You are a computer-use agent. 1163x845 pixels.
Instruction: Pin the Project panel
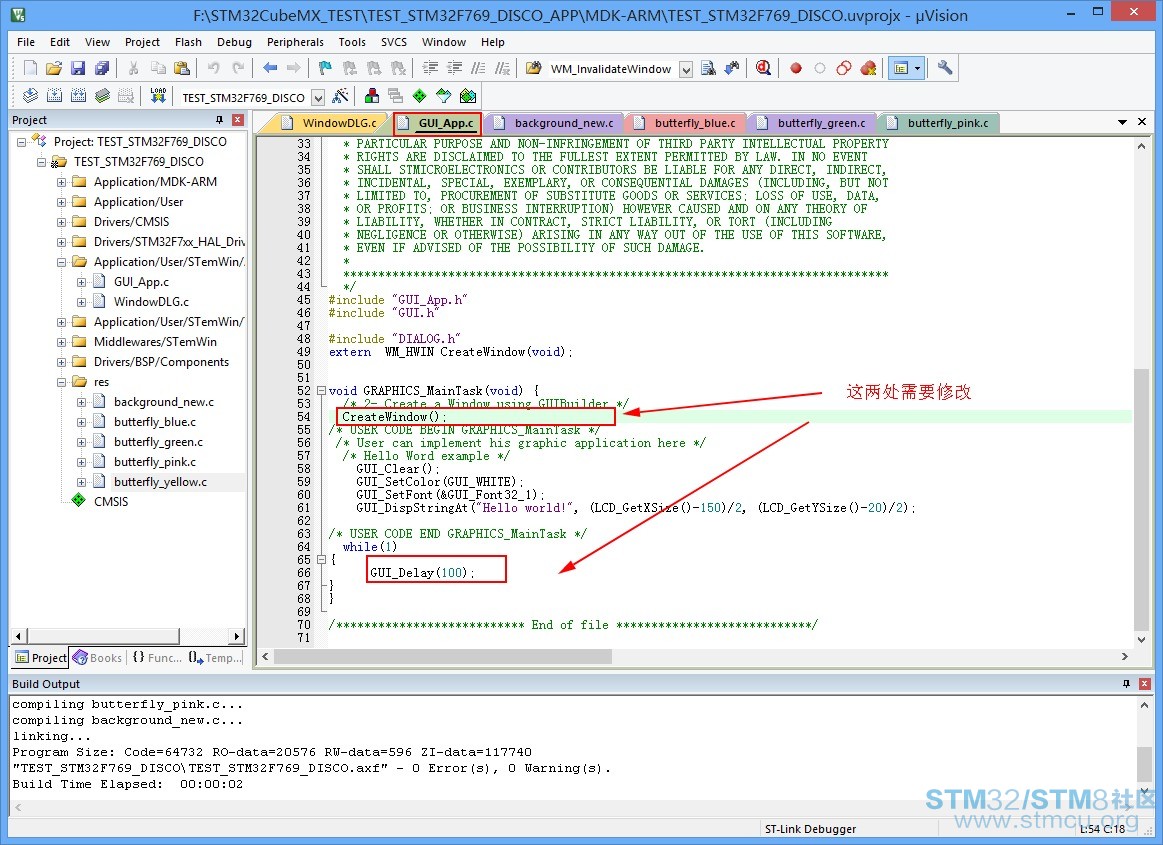tap(220, 120)
